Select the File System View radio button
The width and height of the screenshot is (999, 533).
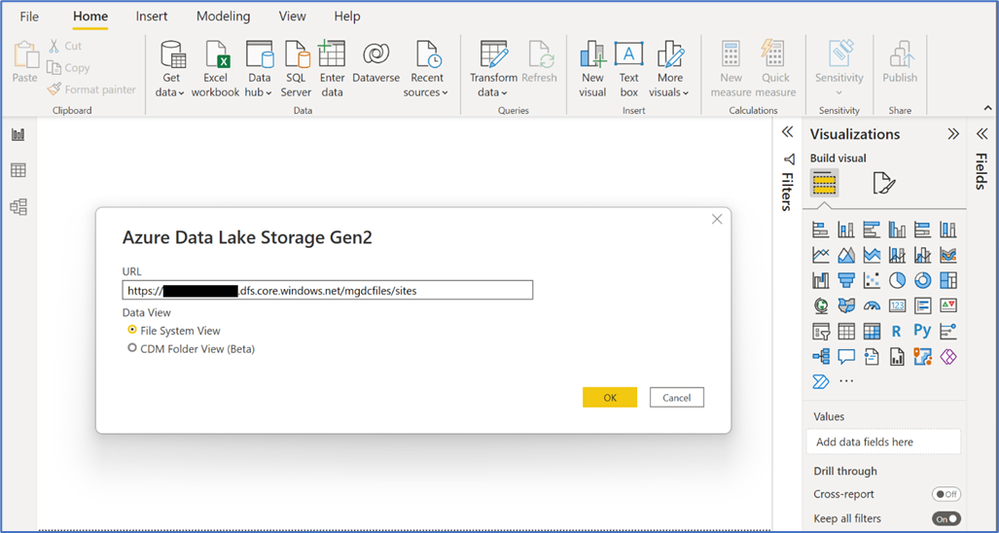point(133,330)
